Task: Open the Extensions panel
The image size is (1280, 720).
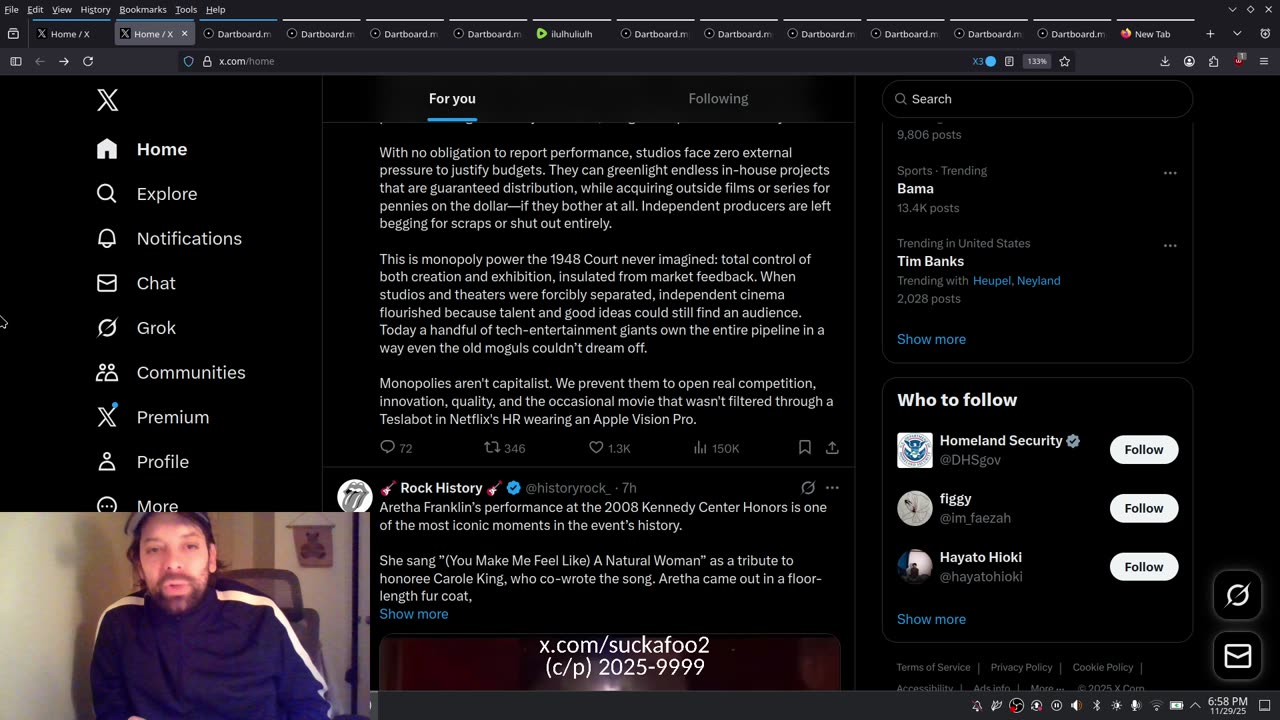Action: (1213, 61)
